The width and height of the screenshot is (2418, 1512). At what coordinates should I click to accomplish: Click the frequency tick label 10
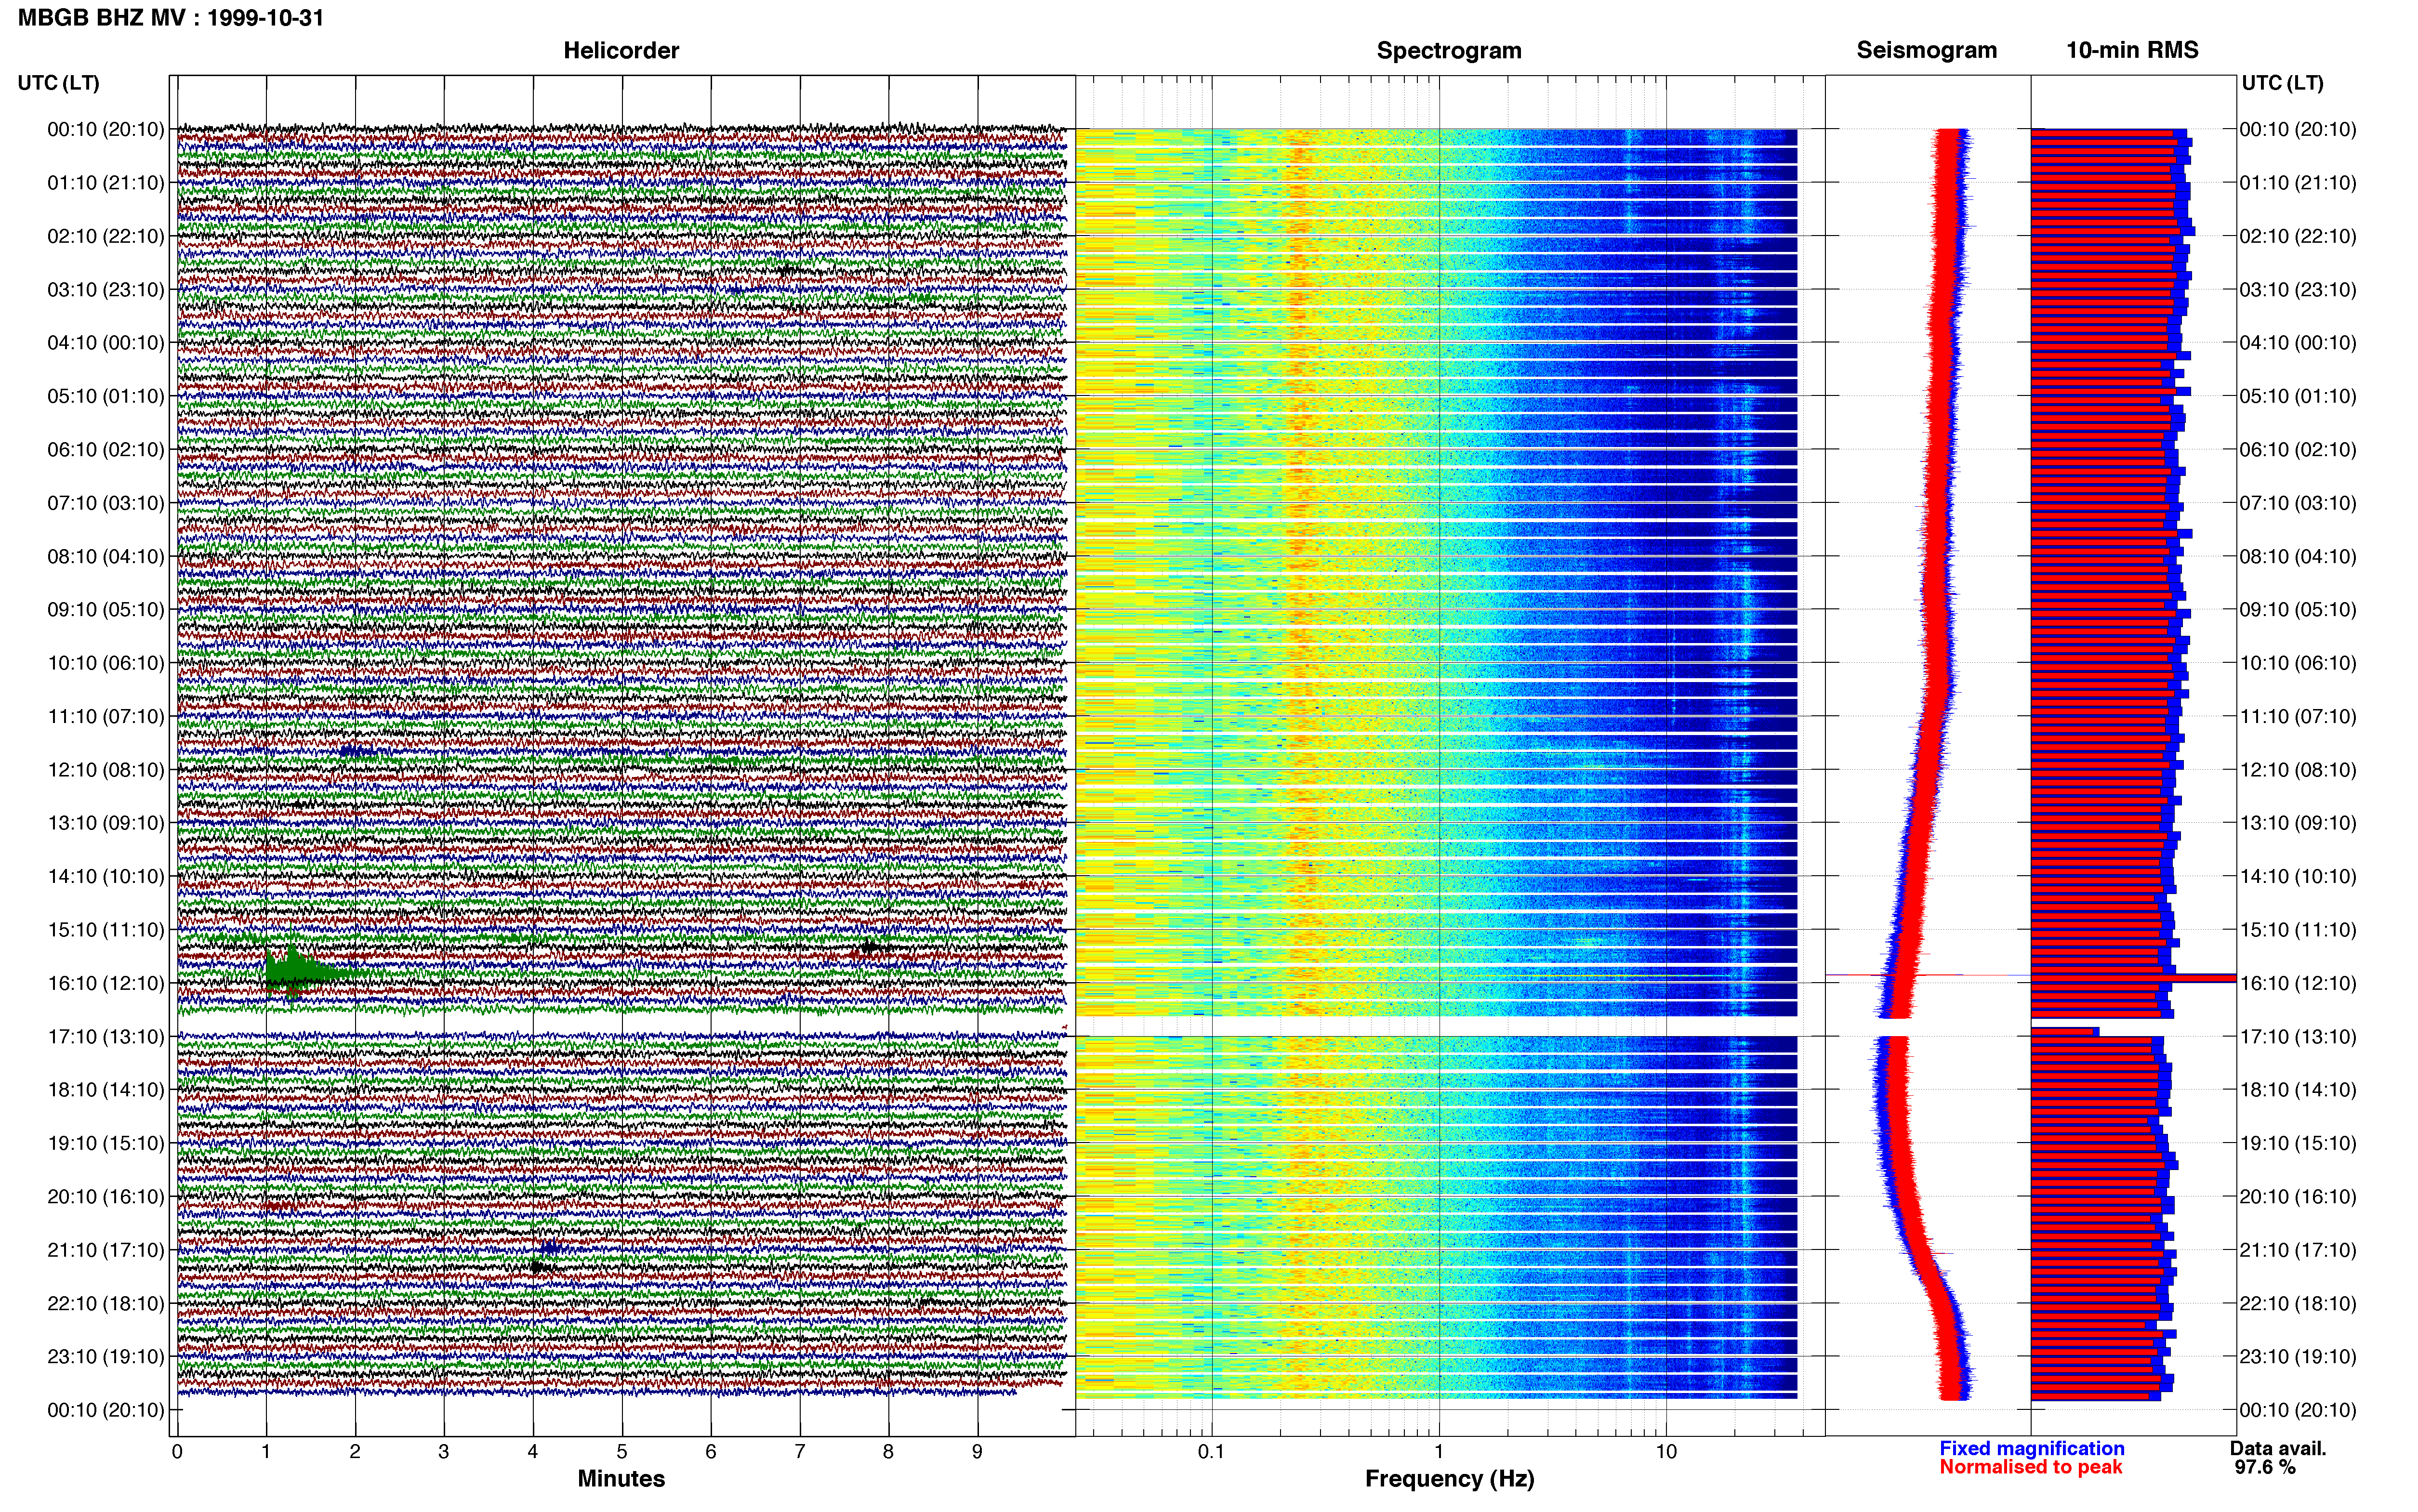[x=1666, y=1452]
